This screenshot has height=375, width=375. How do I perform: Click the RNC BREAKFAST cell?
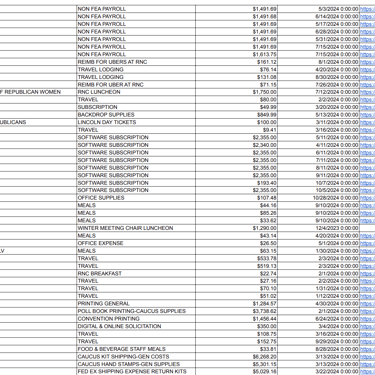[x=136, y=273]
